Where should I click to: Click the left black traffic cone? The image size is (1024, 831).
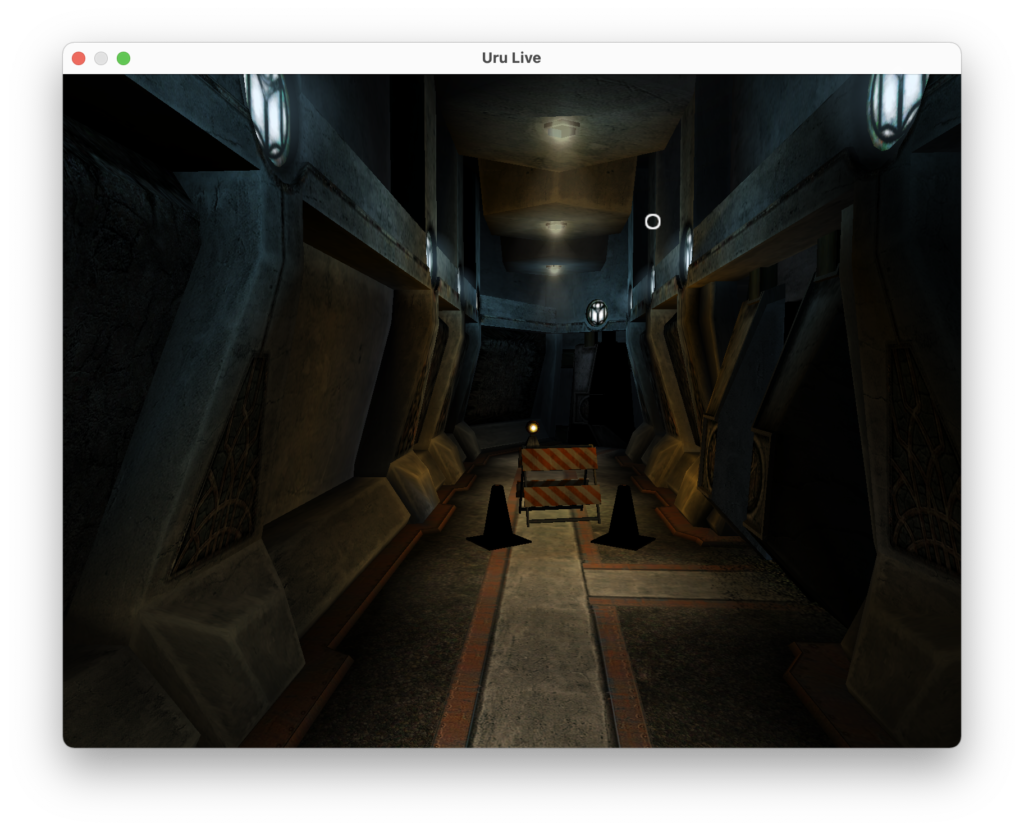click(498, 517)
